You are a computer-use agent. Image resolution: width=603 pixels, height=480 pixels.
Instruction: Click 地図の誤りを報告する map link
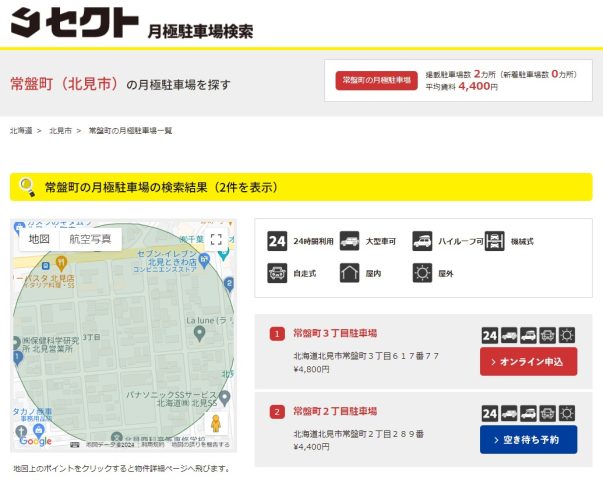[200, 445]
